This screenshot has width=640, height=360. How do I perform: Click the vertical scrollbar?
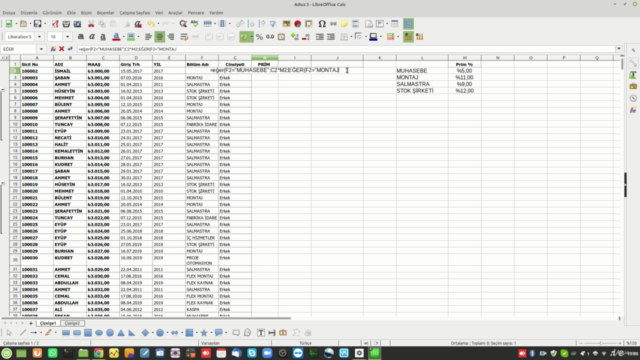tap(621, 188)
